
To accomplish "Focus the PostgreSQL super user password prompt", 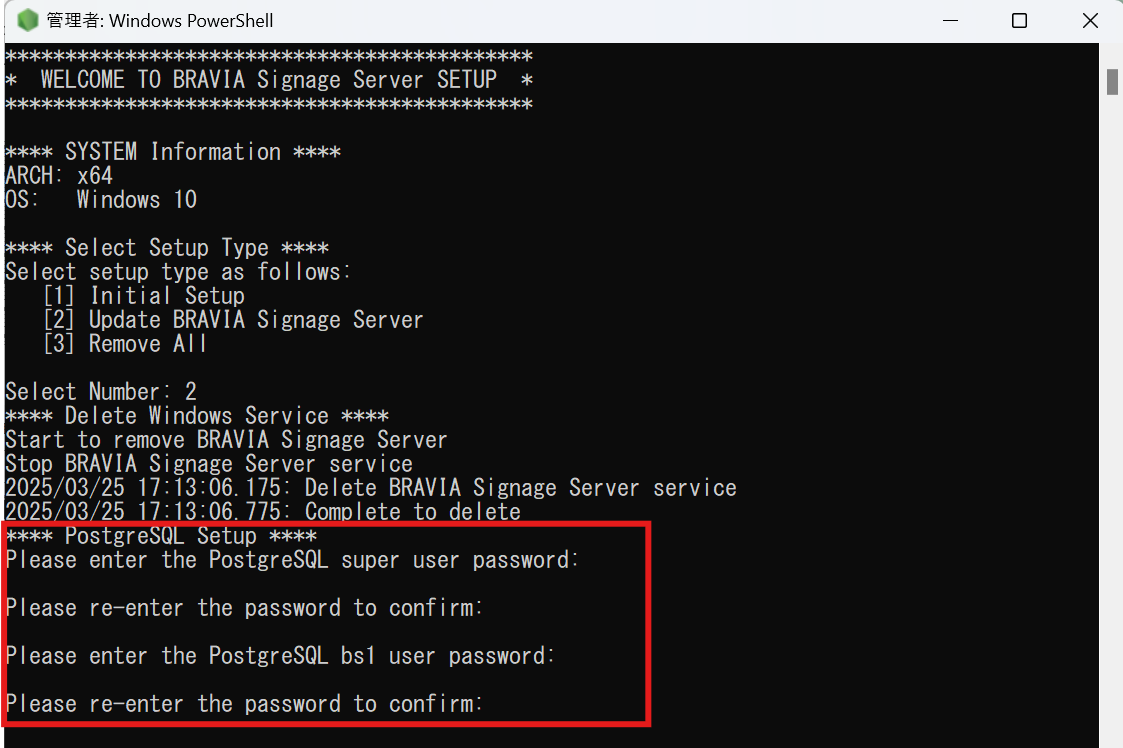I will tap(292, 560).
